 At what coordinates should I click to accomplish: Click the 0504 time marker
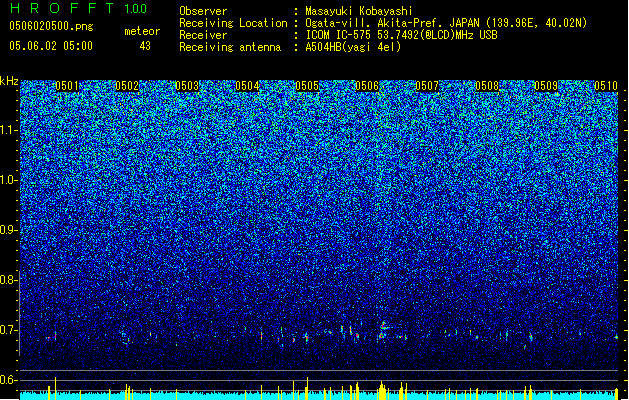[x=247, y=86]
